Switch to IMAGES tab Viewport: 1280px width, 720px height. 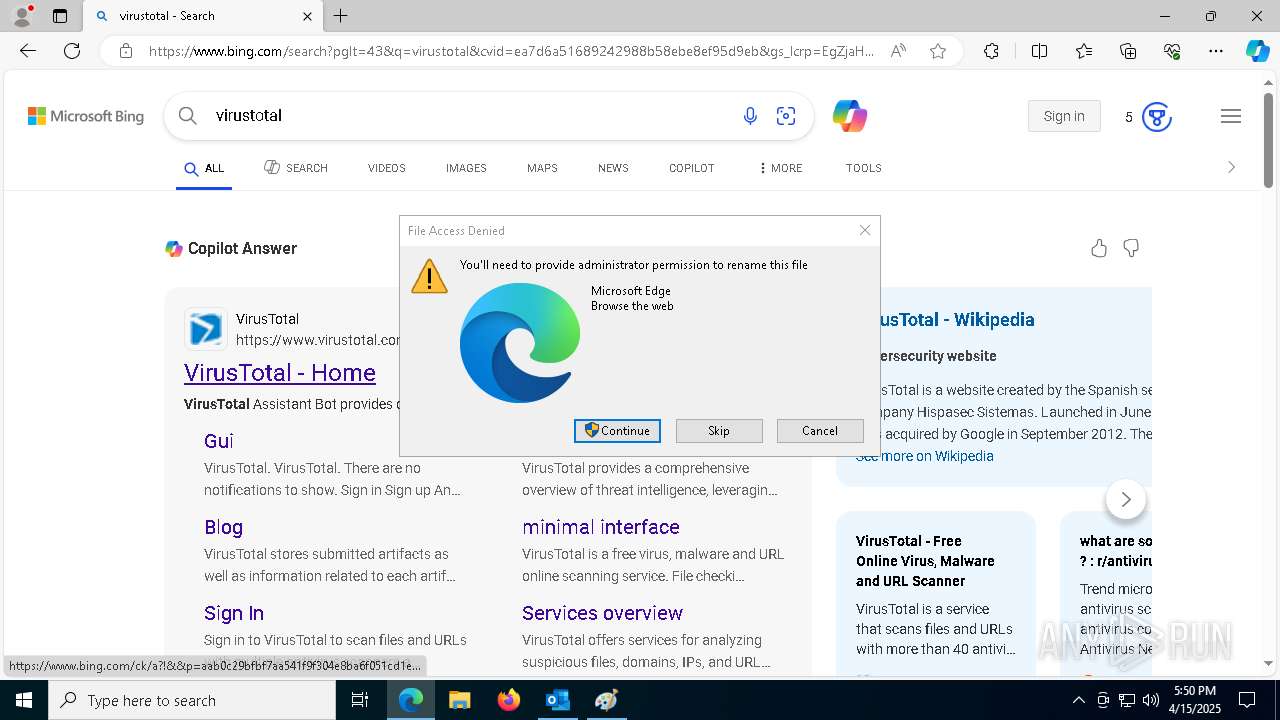coord(466,168)
